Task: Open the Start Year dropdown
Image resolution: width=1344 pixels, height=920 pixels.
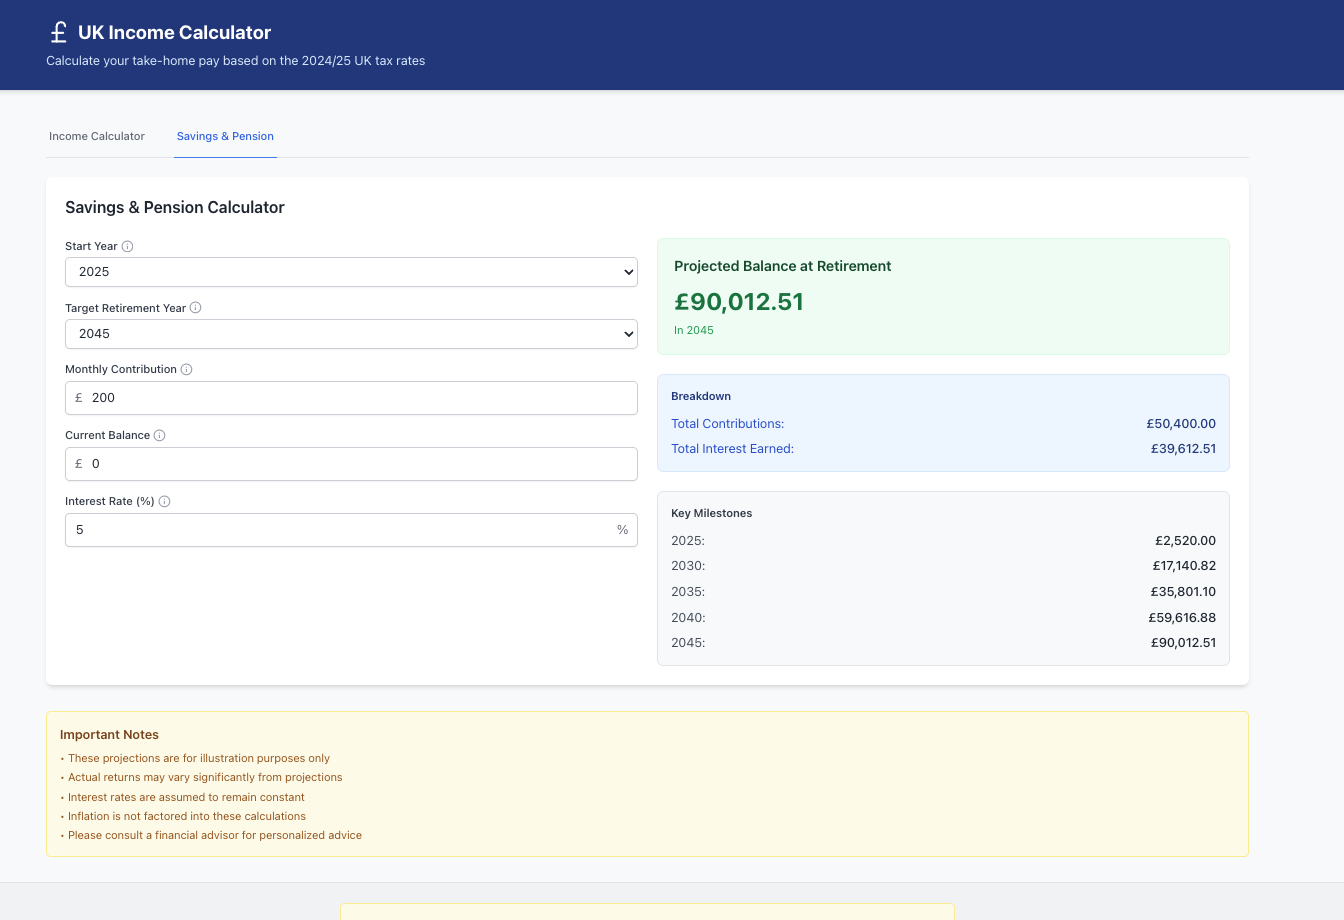Action: pyautogui.click(x=351, y=272)
